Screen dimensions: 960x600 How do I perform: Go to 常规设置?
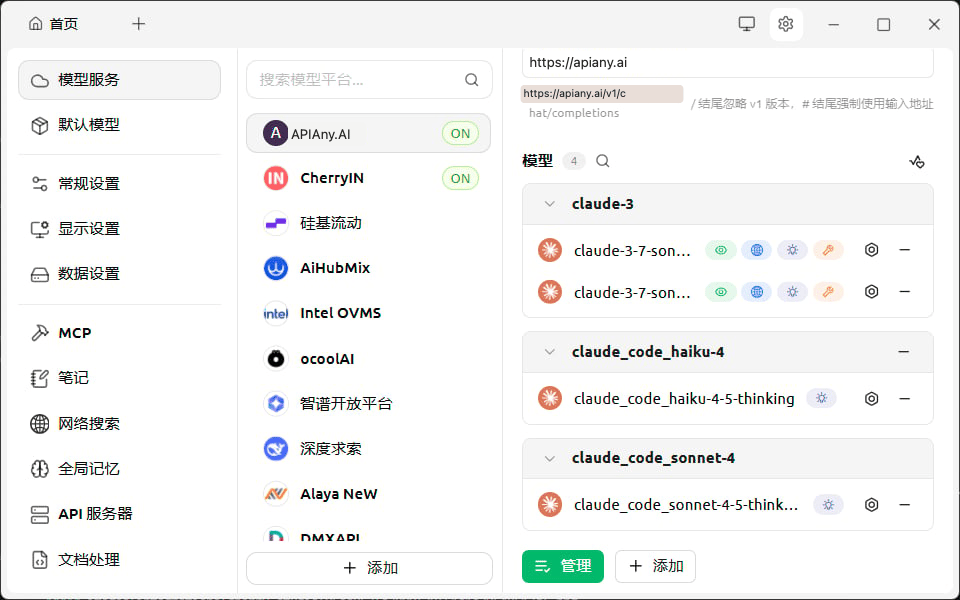point(119,183)
